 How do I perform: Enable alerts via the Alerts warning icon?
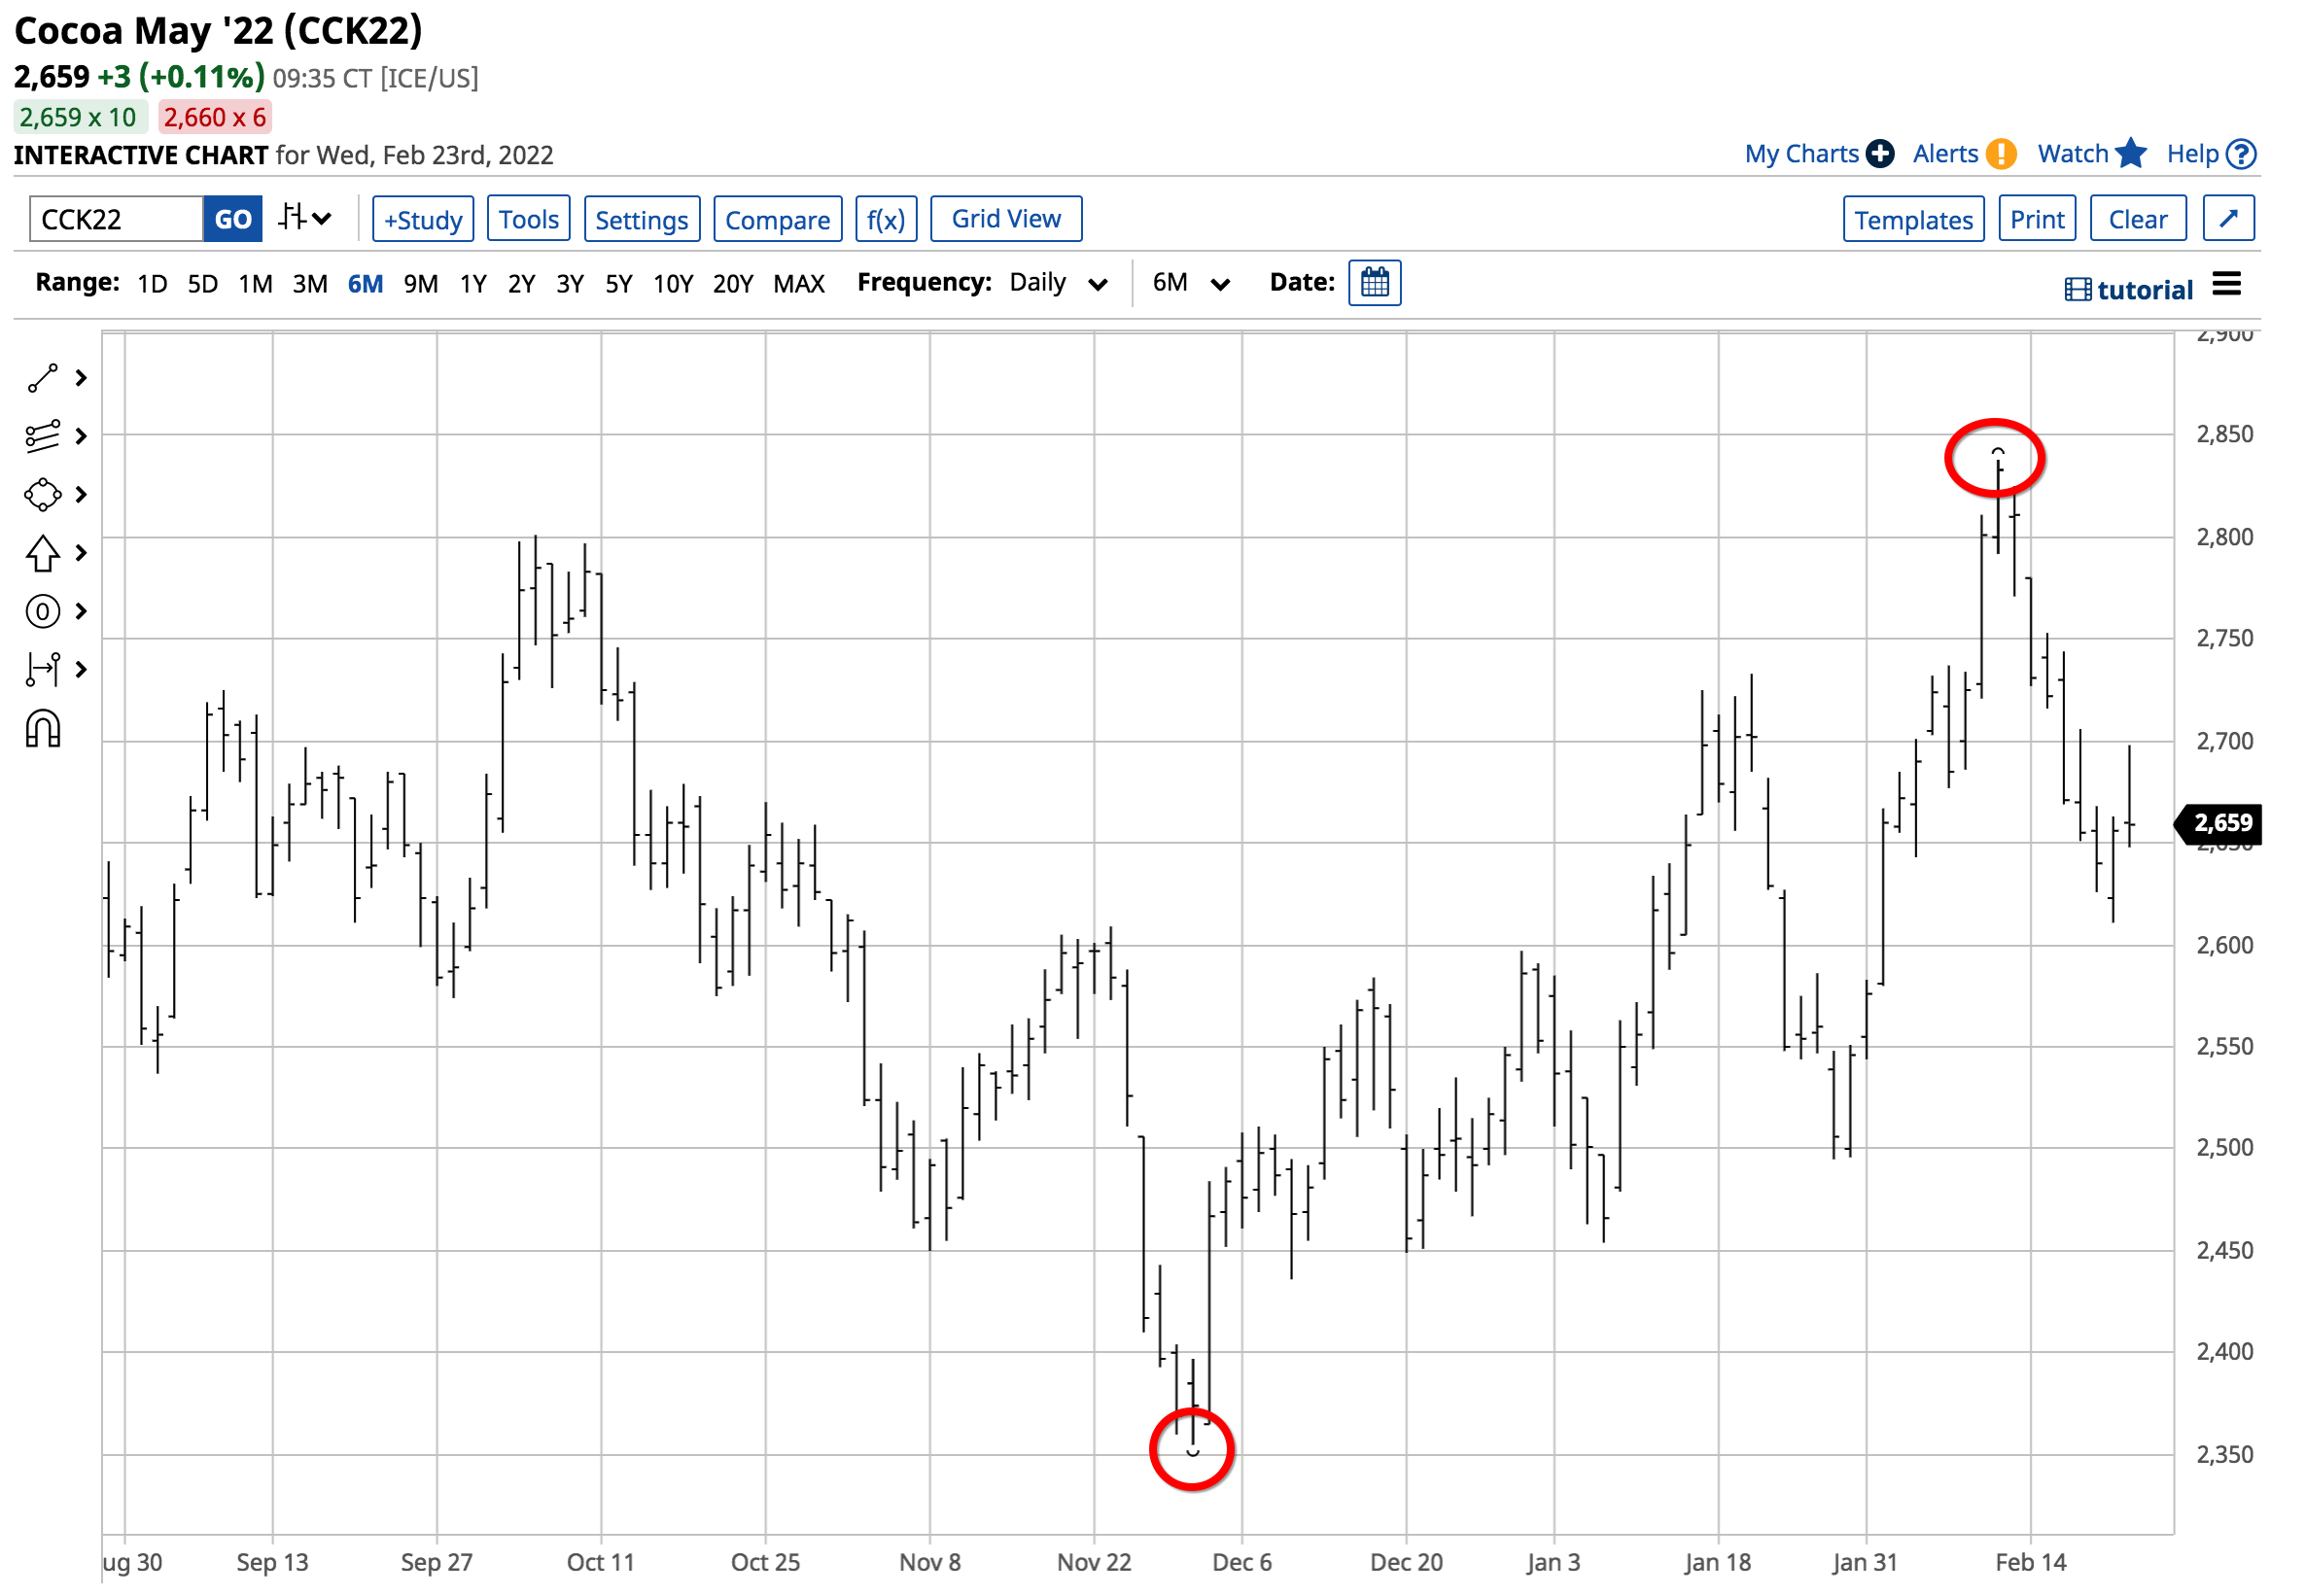point(2001,154)
